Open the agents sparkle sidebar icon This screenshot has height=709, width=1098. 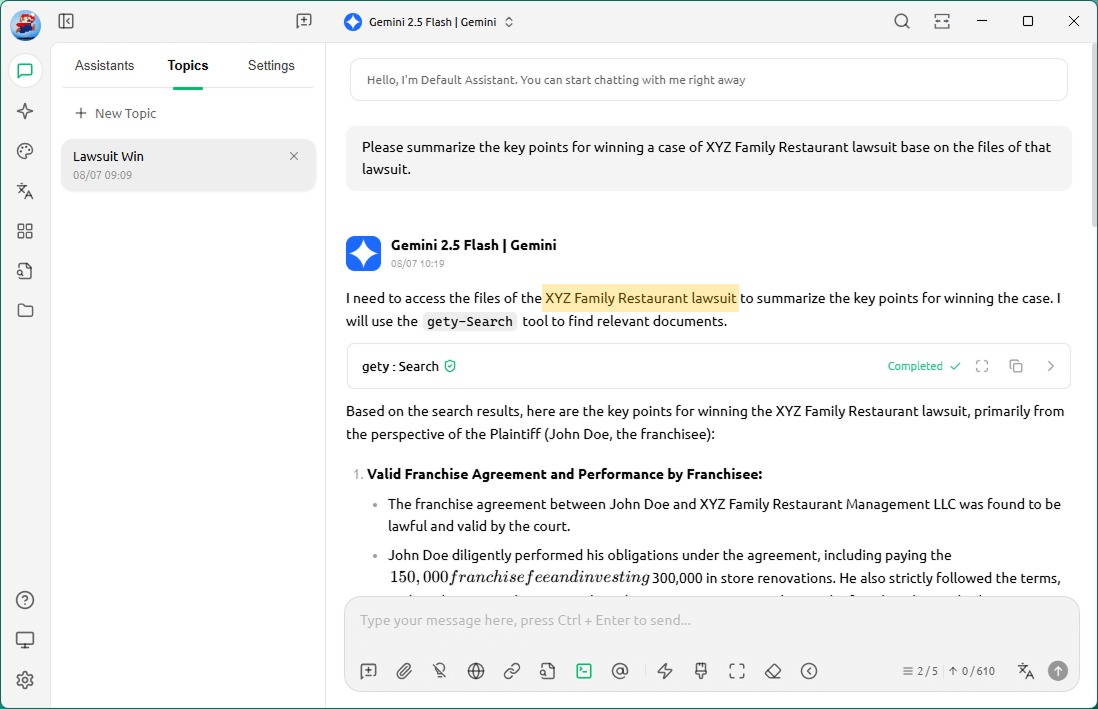25,111
